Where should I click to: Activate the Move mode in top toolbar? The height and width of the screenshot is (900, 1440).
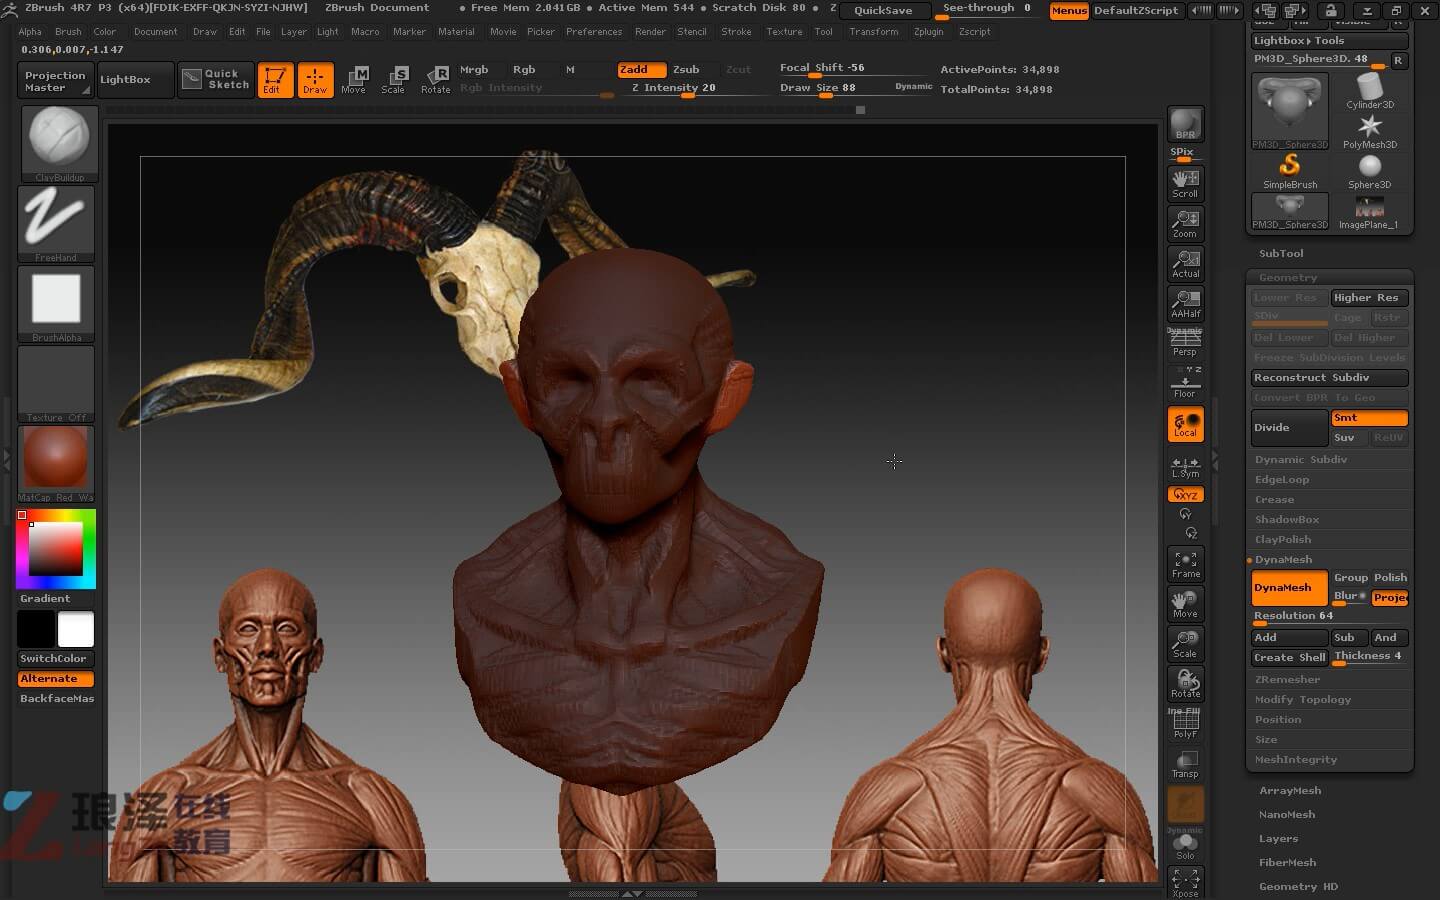[354, 79]
